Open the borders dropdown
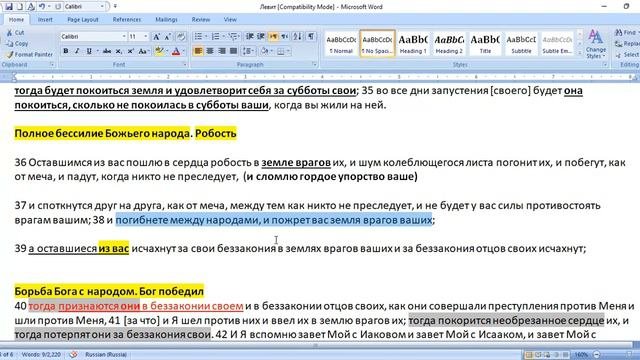This screenshot has height=360, width=640. [289, 51]
